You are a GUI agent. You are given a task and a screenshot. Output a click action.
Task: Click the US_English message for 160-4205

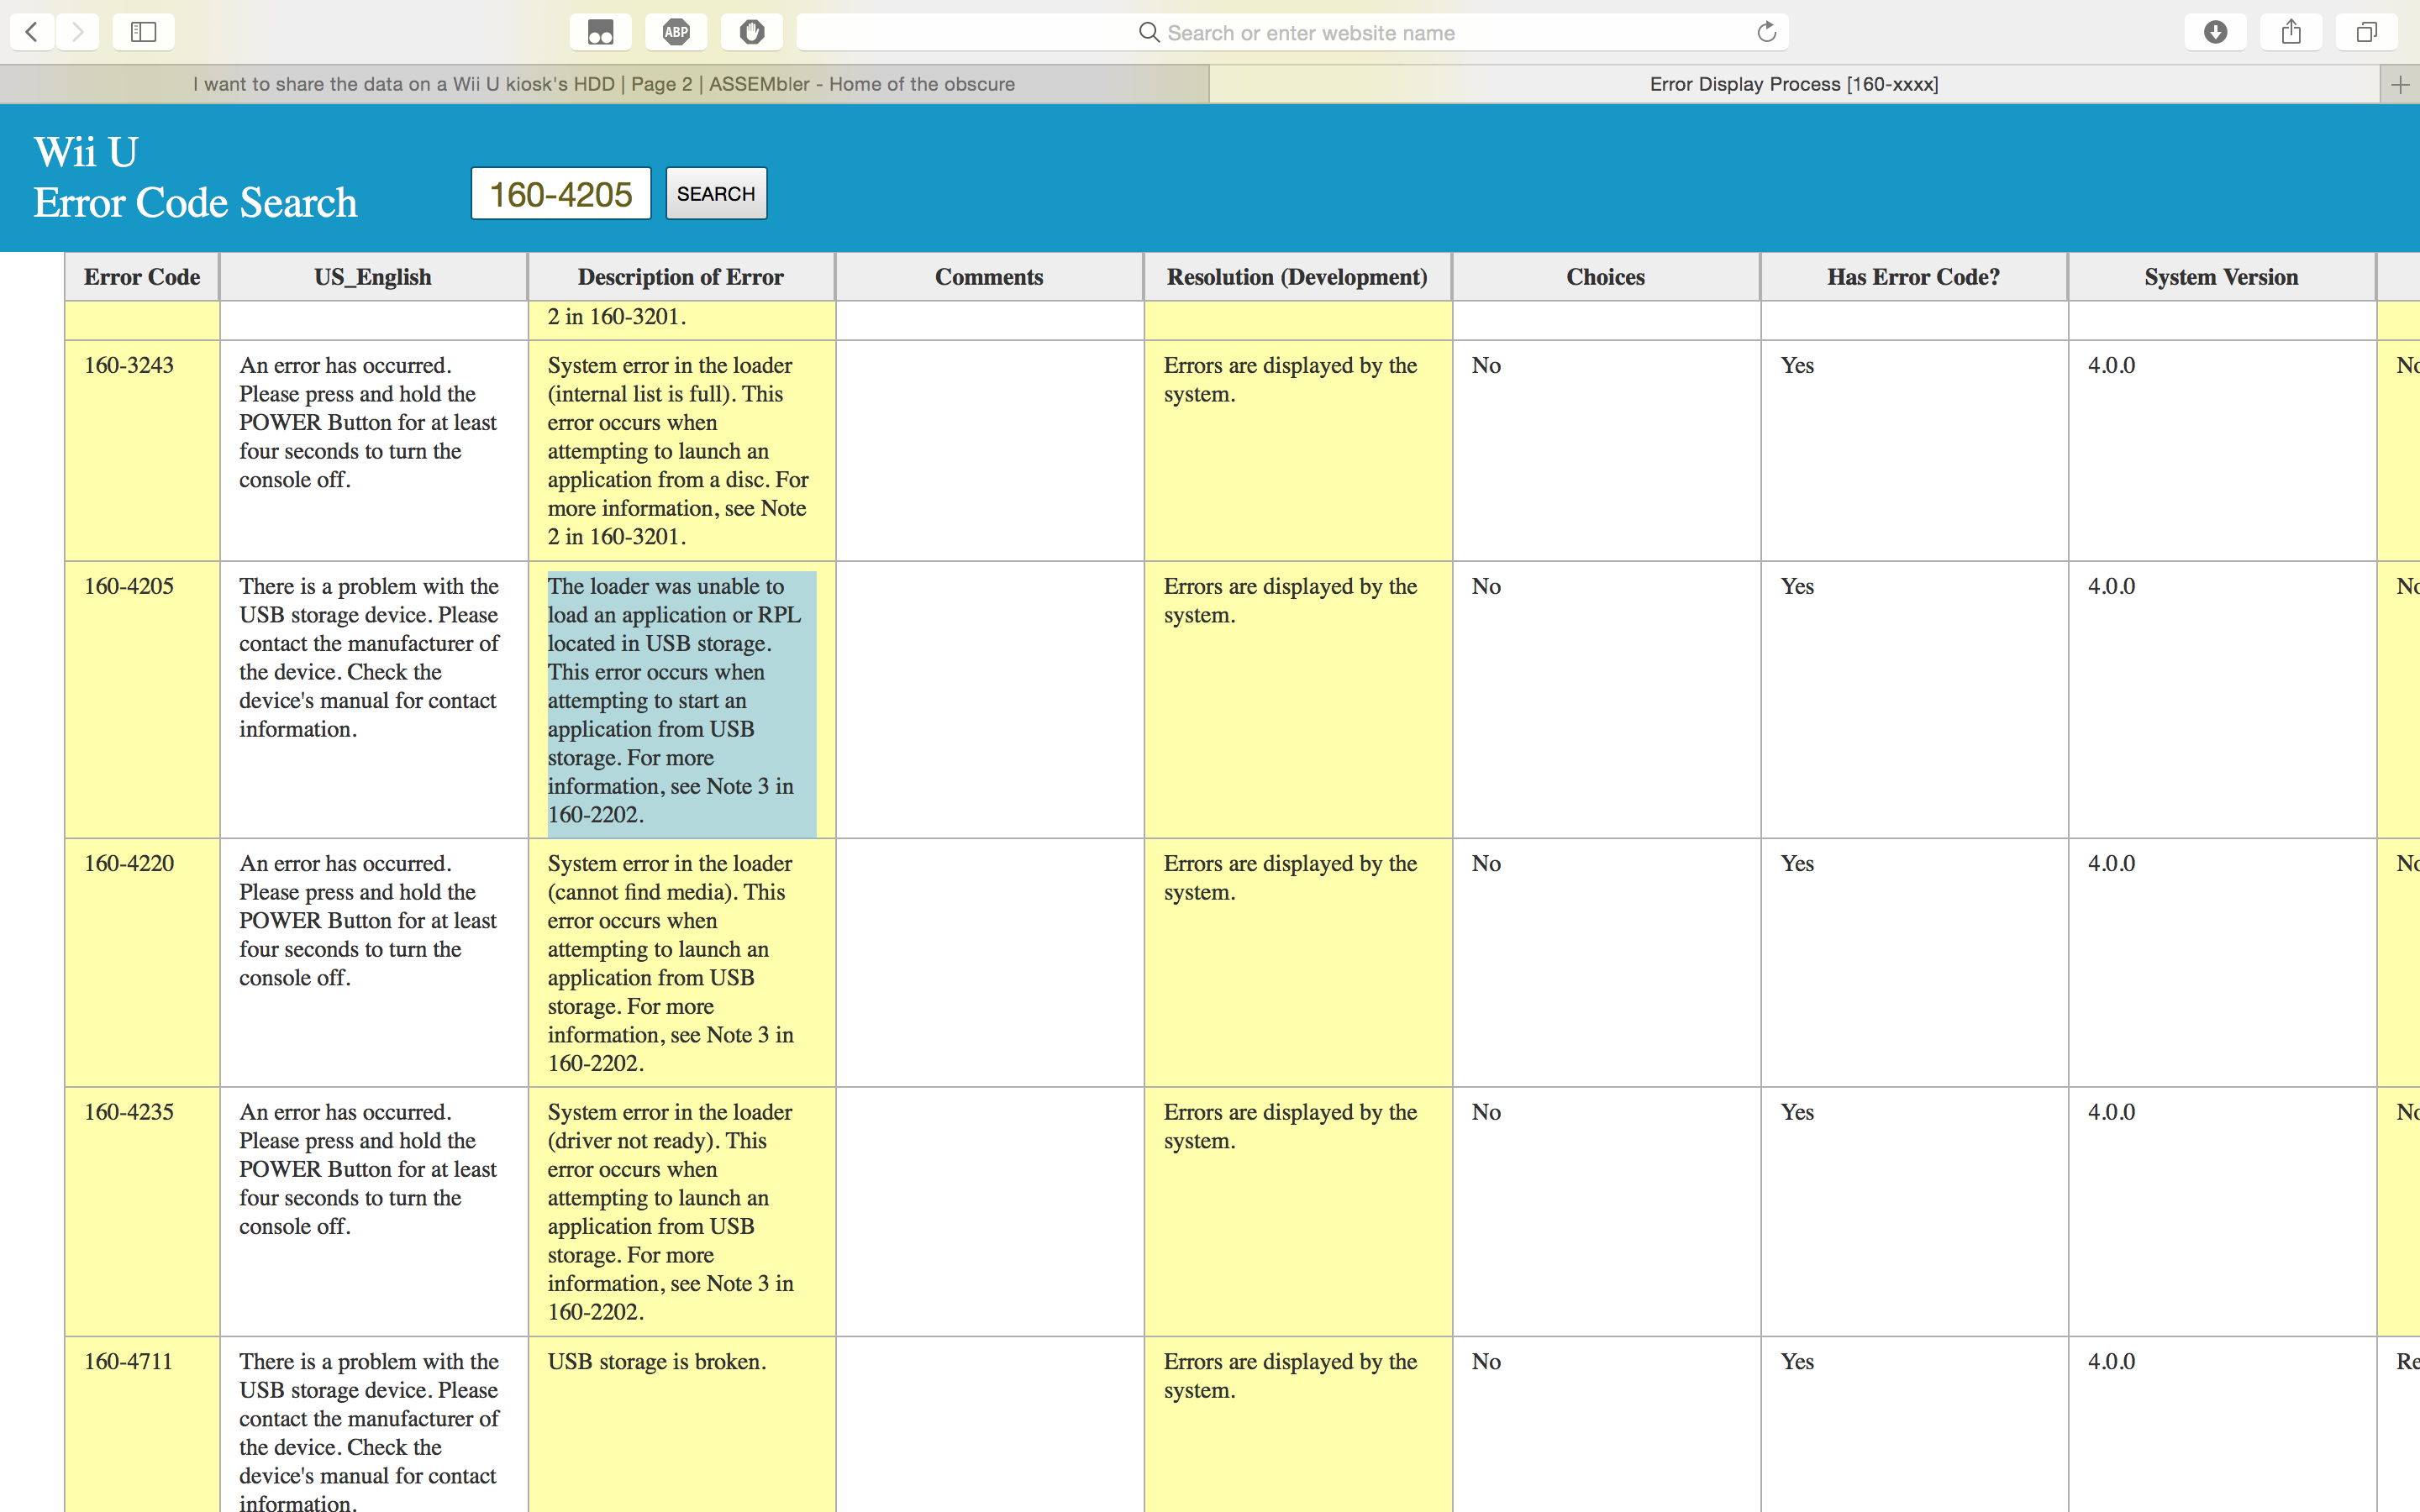click(370, 658)
